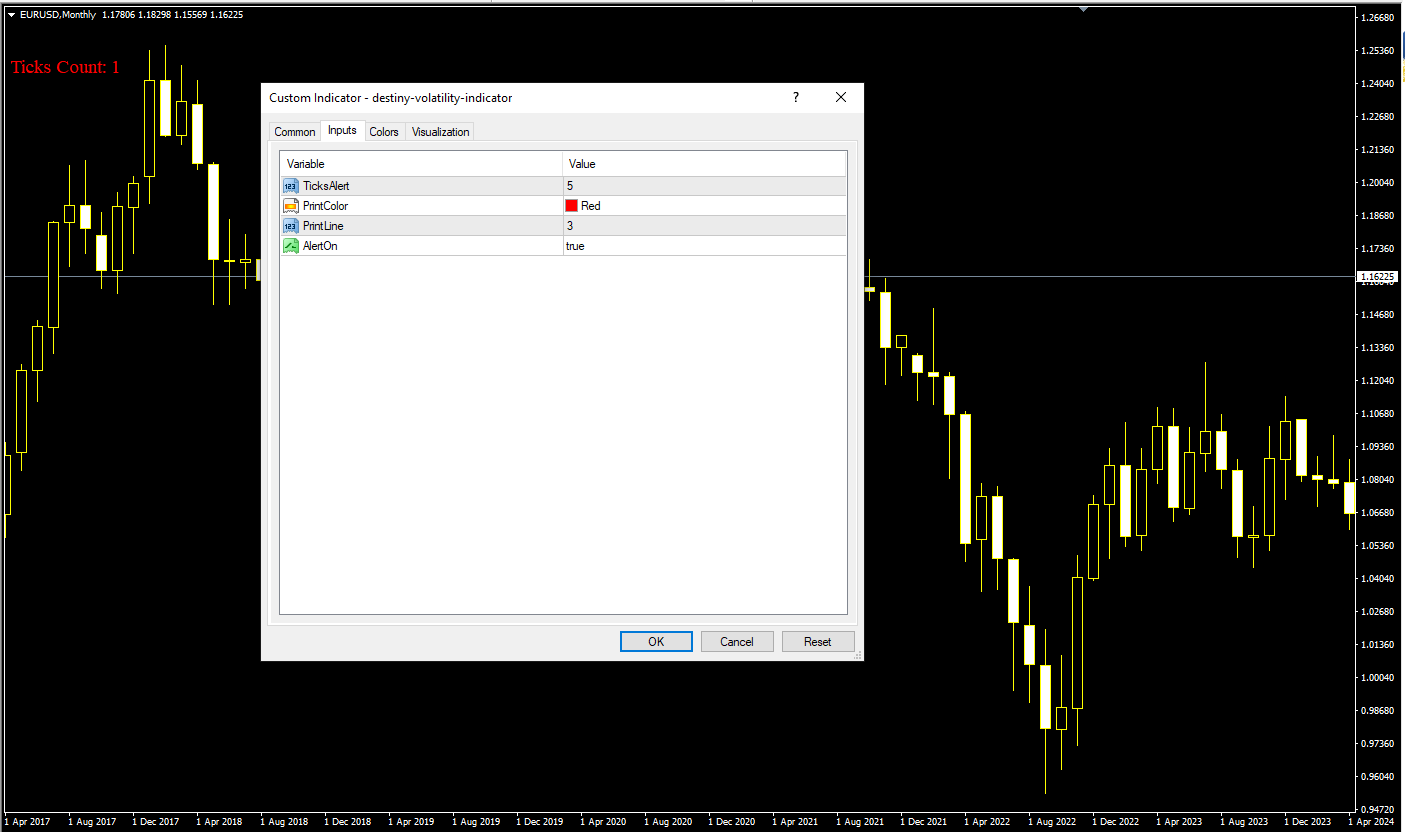Viewport: 1405px width, 832px height.
Task: Switch to the Common tab
Action: 295,132
